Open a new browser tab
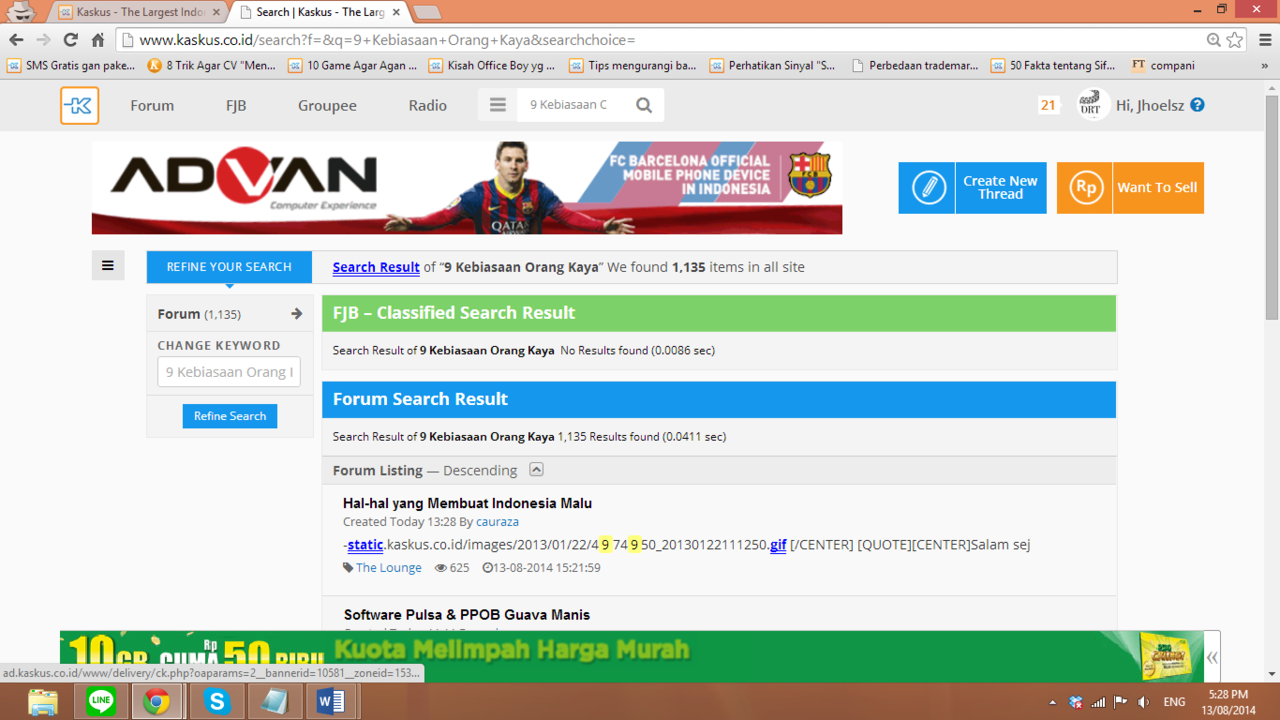Viewport: 1280px width, 720px height. (427, 12)
